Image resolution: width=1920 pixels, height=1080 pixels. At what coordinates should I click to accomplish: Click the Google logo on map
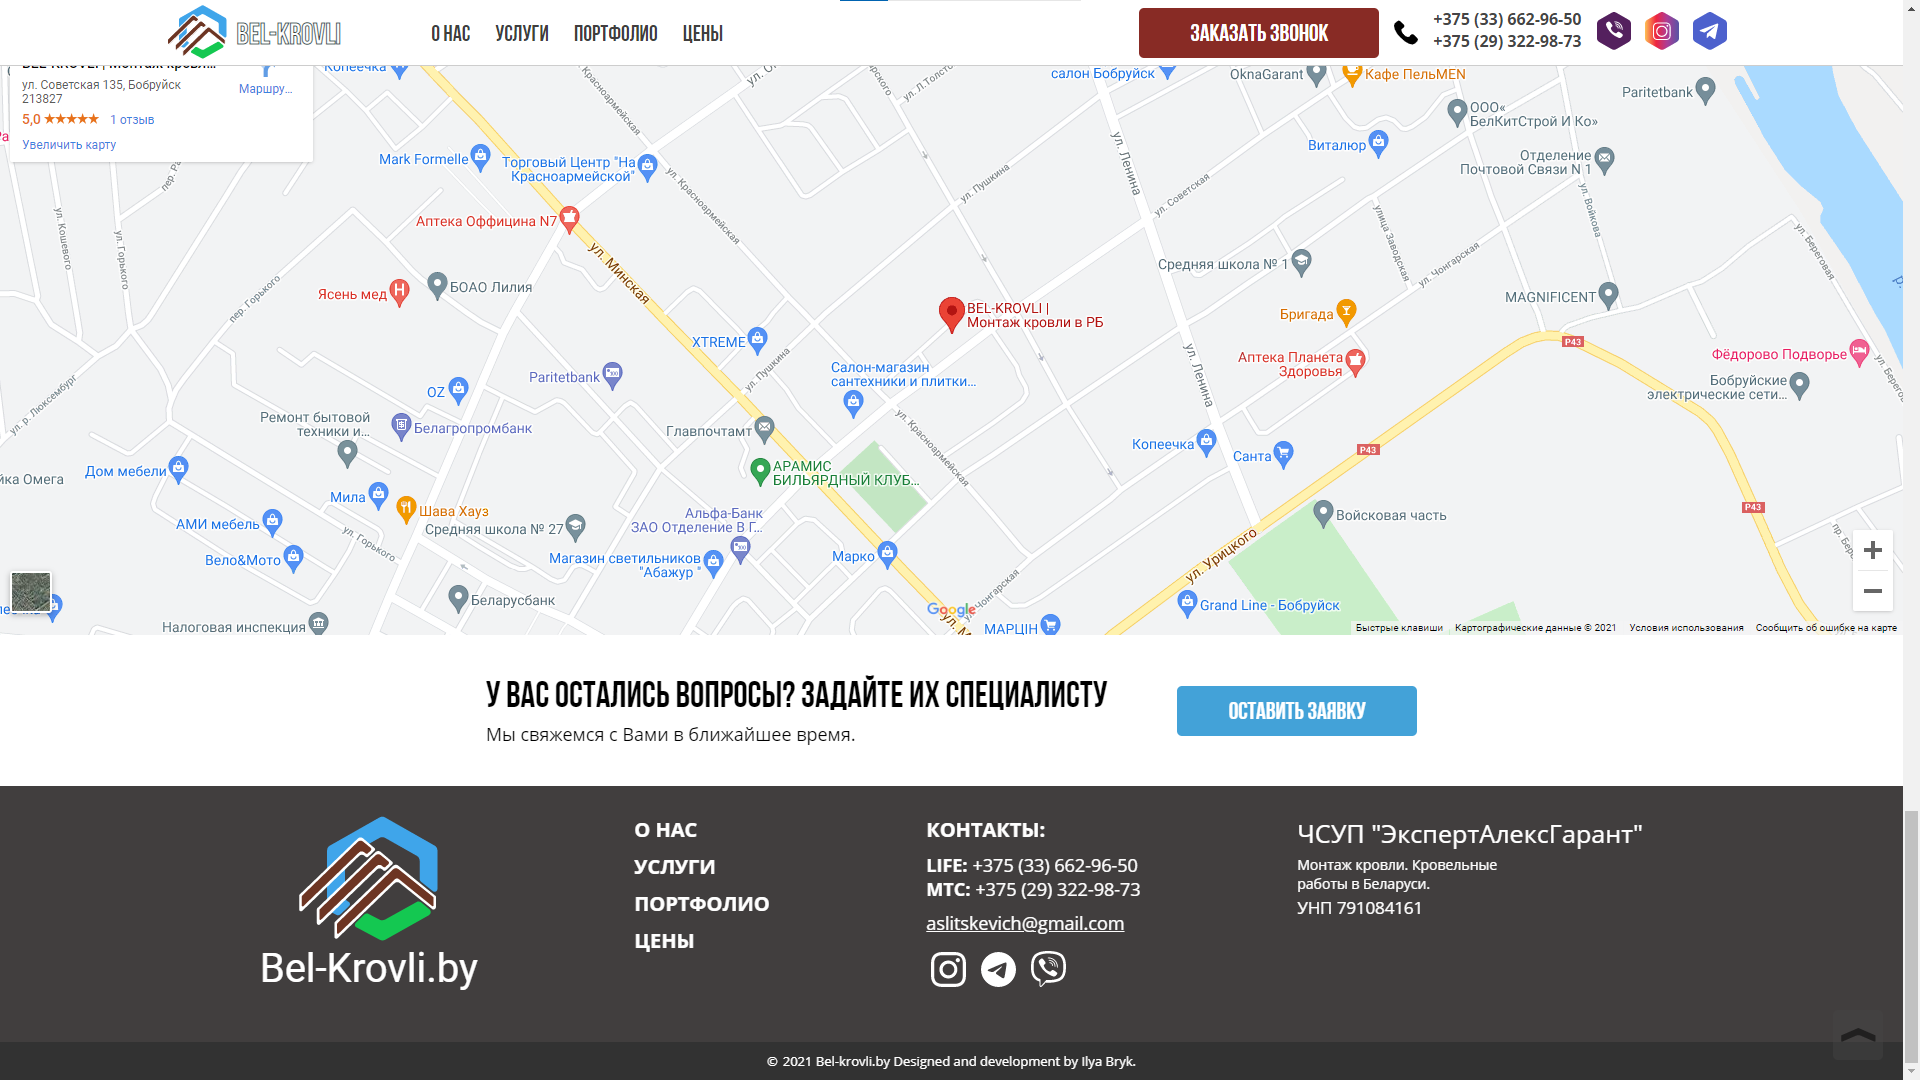point(951,610)
